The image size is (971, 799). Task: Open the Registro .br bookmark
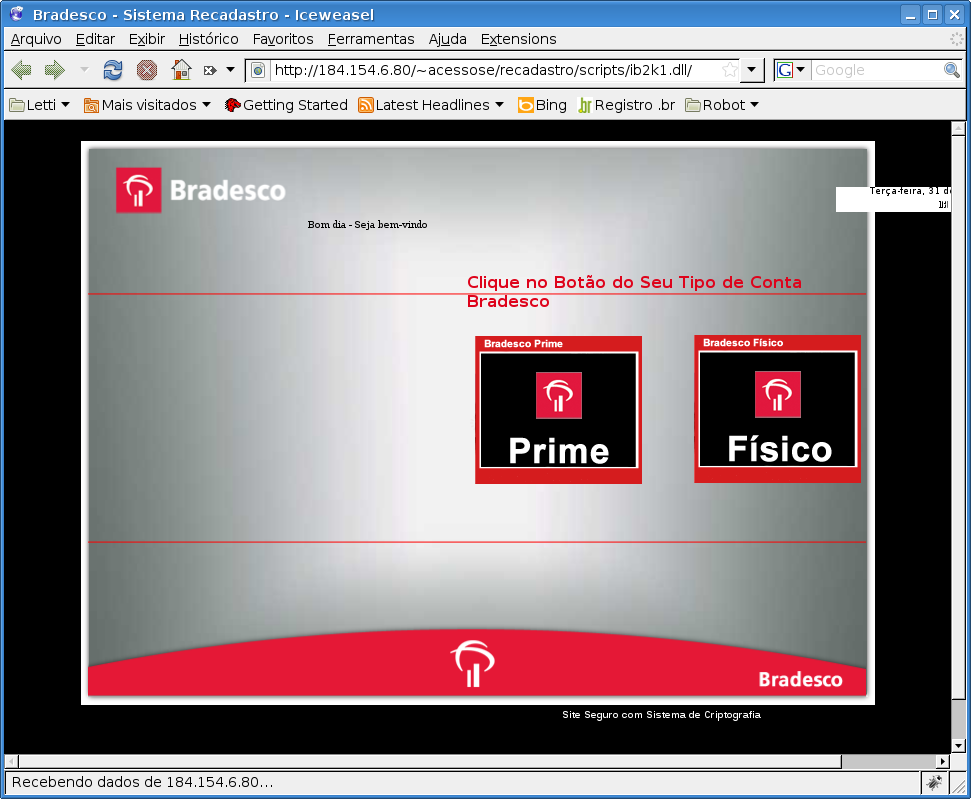627,105
